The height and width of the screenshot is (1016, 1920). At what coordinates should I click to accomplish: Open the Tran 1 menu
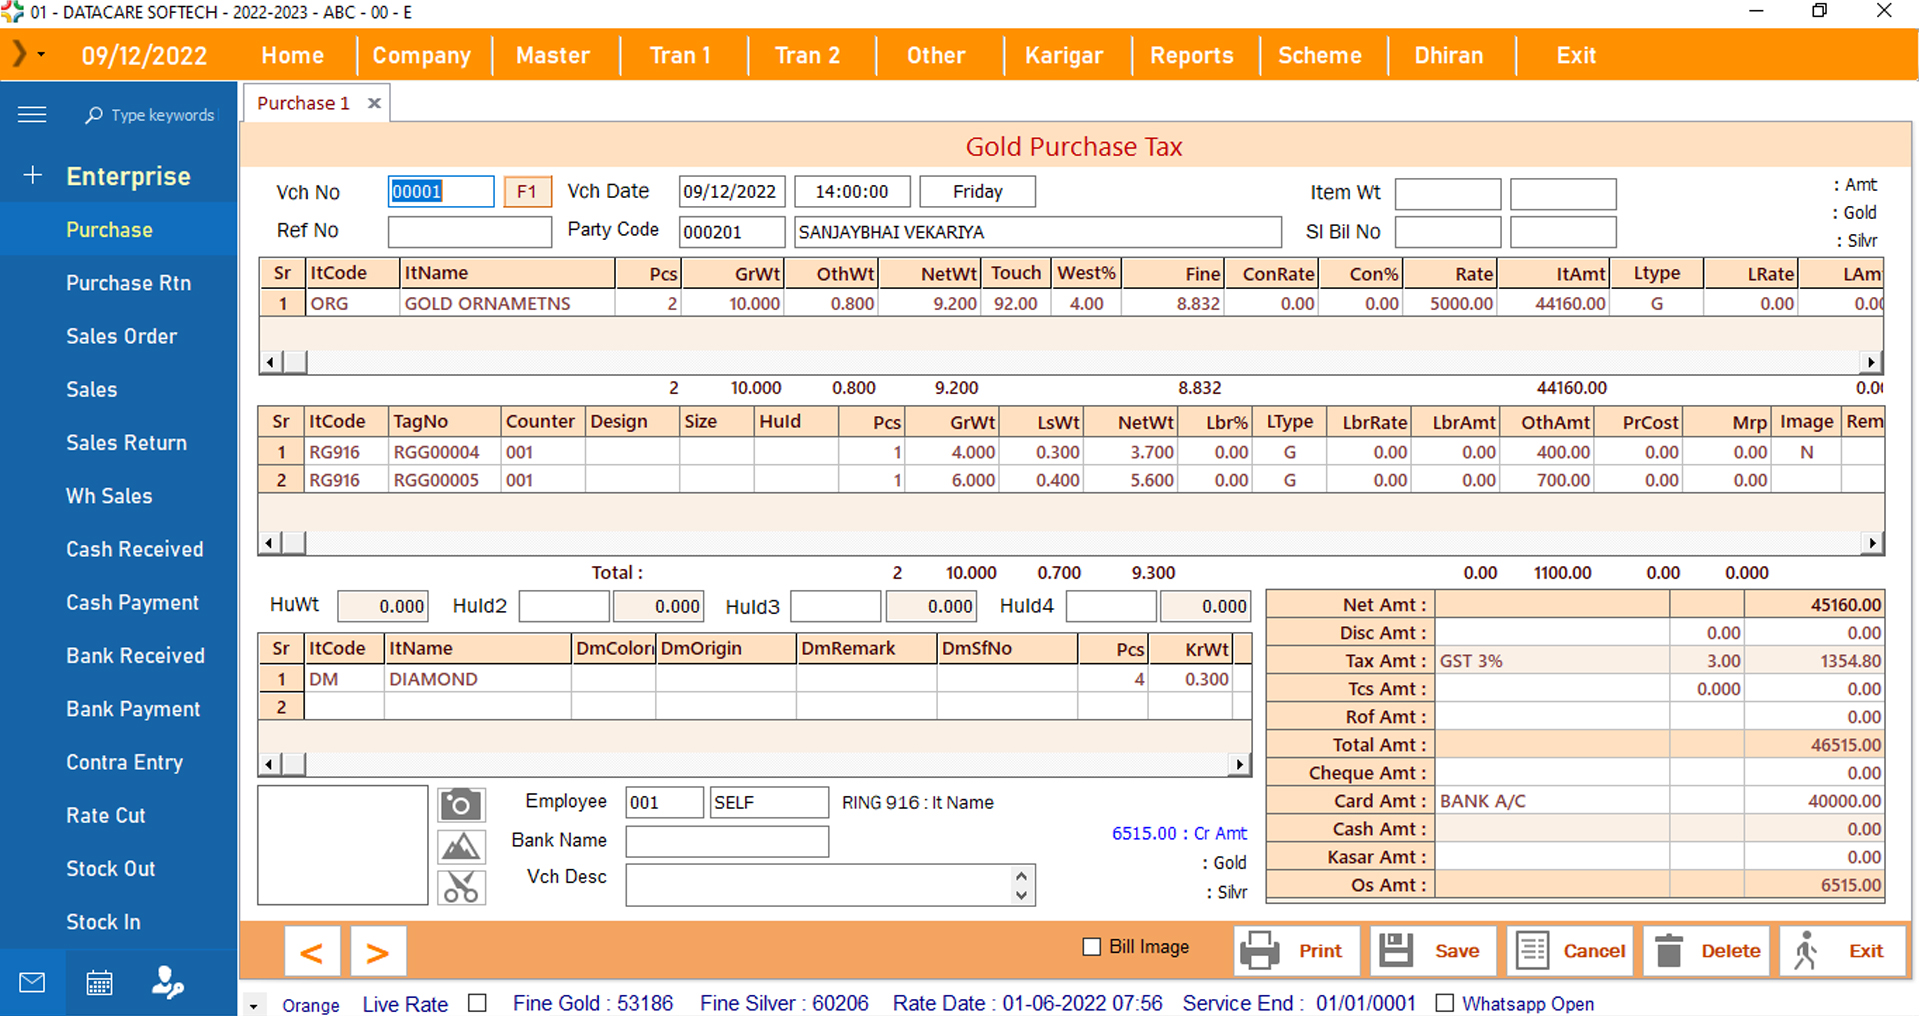pos(680,55)
